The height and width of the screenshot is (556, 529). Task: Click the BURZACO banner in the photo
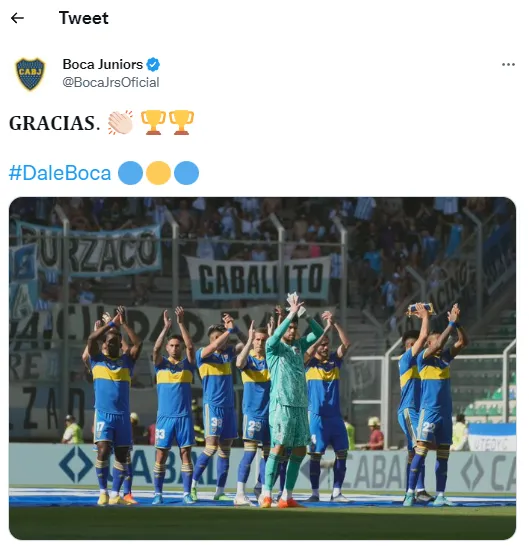(x=89, y=250)
